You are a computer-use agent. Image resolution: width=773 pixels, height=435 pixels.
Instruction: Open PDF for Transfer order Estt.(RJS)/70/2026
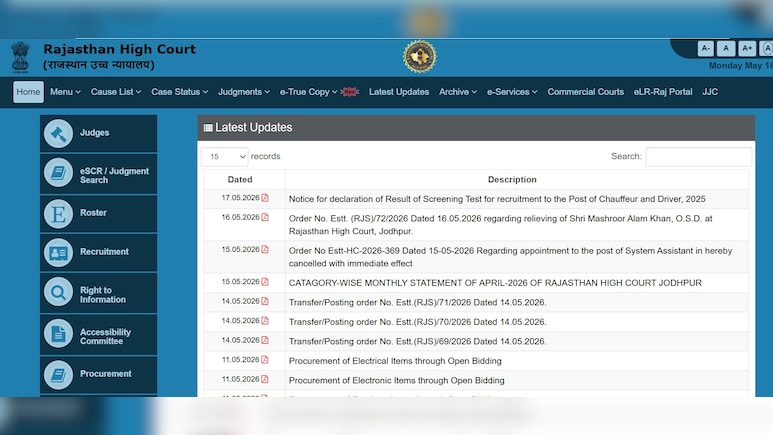tap(265, 321)
